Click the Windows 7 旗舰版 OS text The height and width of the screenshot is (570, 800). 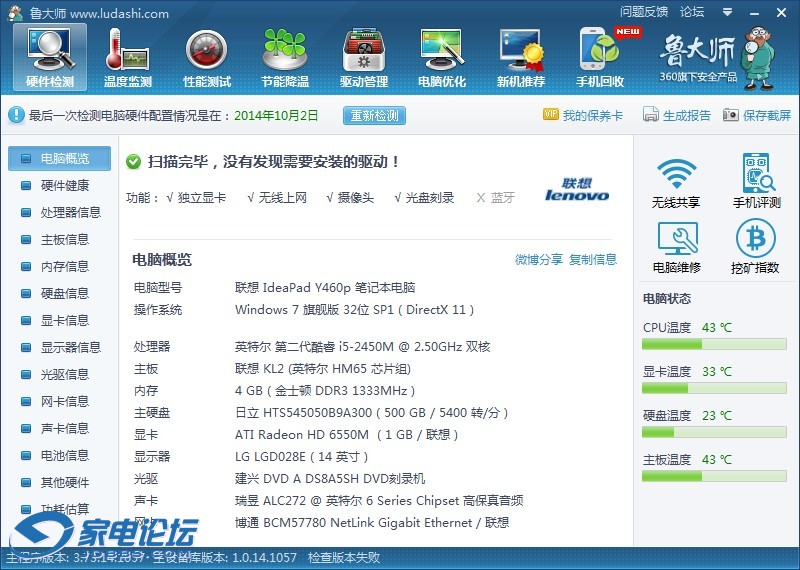coord(355,310)
